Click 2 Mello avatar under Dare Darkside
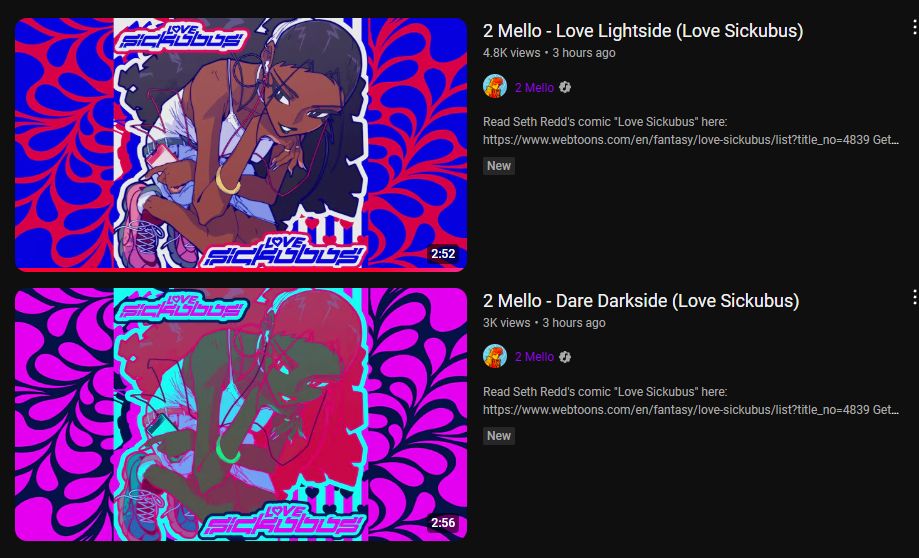The width and height of the screenshot is (919, 558). click(495, 356)
